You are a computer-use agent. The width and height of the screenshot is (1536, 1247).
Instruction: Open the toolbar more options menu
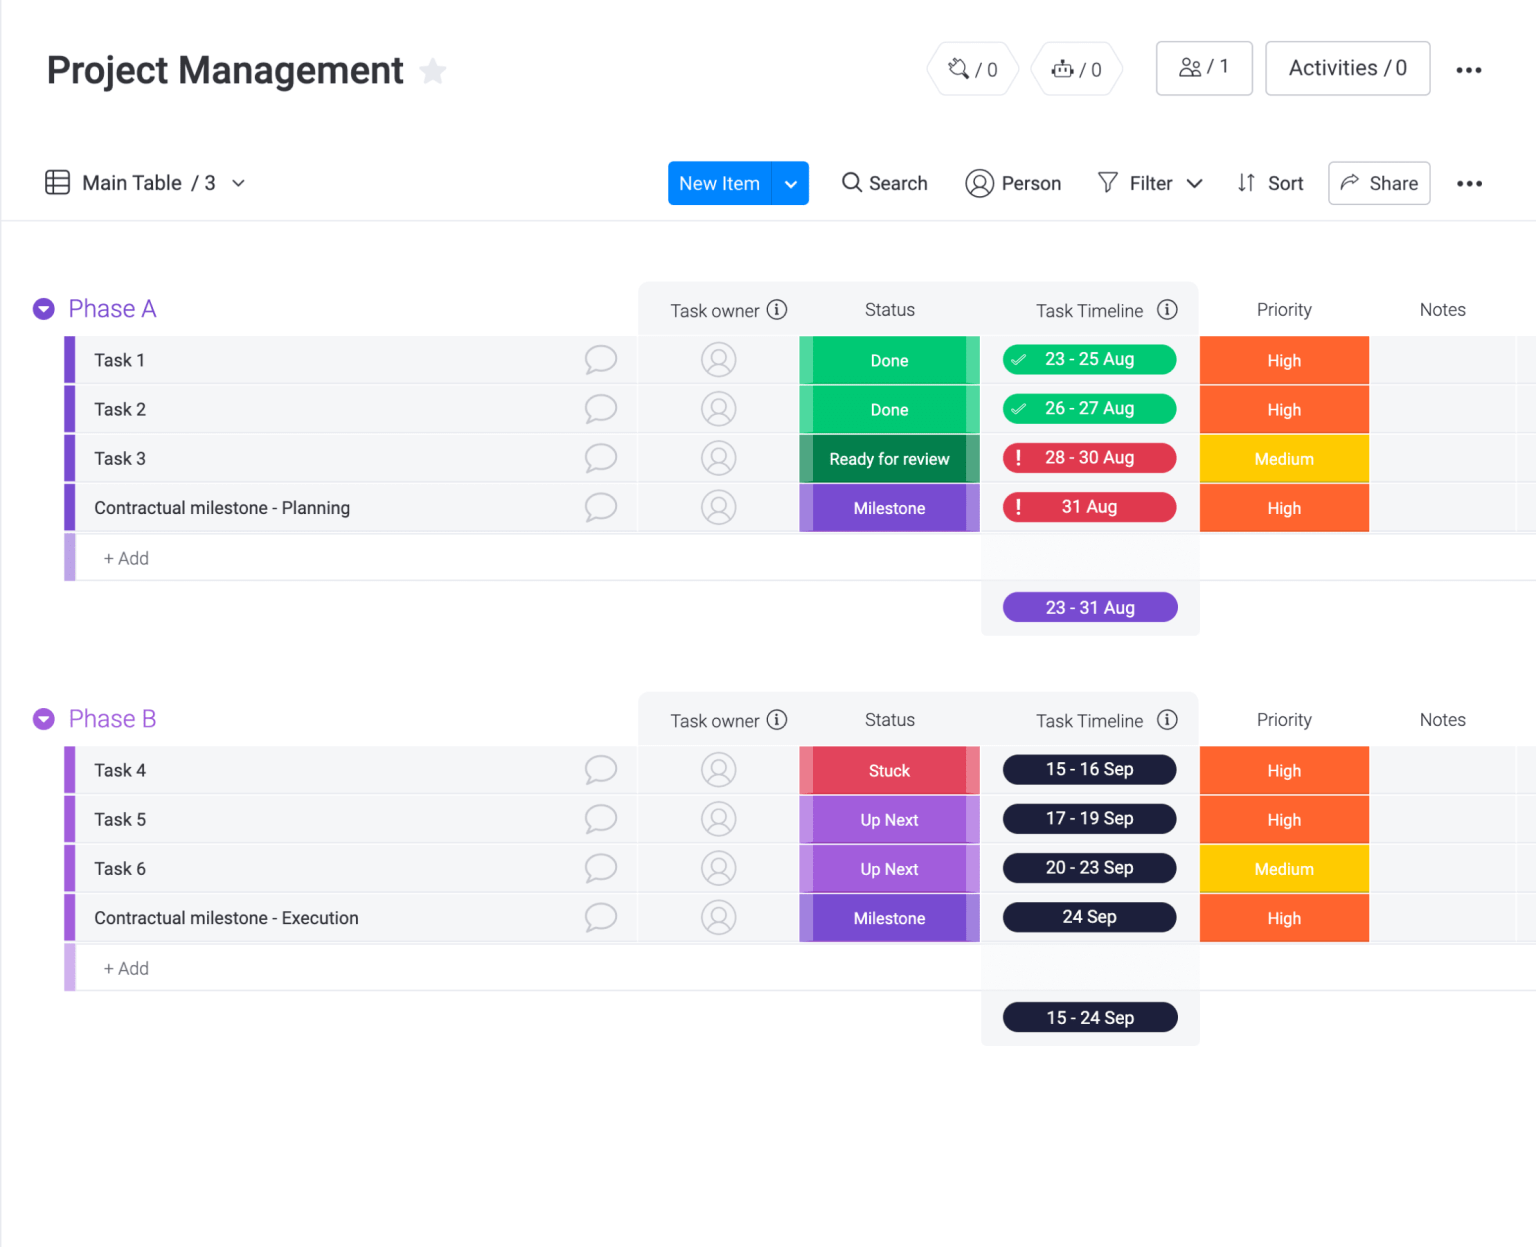pos(1469,183)
